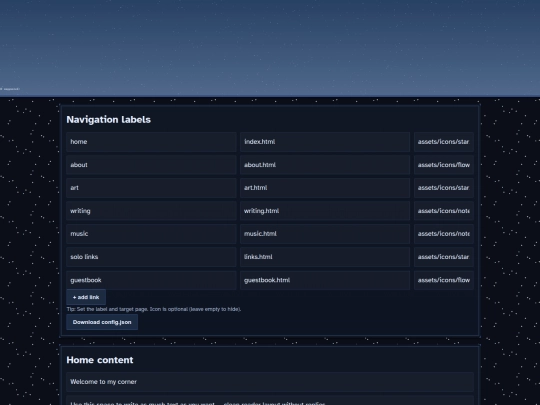Screen dimensions: 540x405
Task: Click the 'Home content' heading
Action: (100, 360)
